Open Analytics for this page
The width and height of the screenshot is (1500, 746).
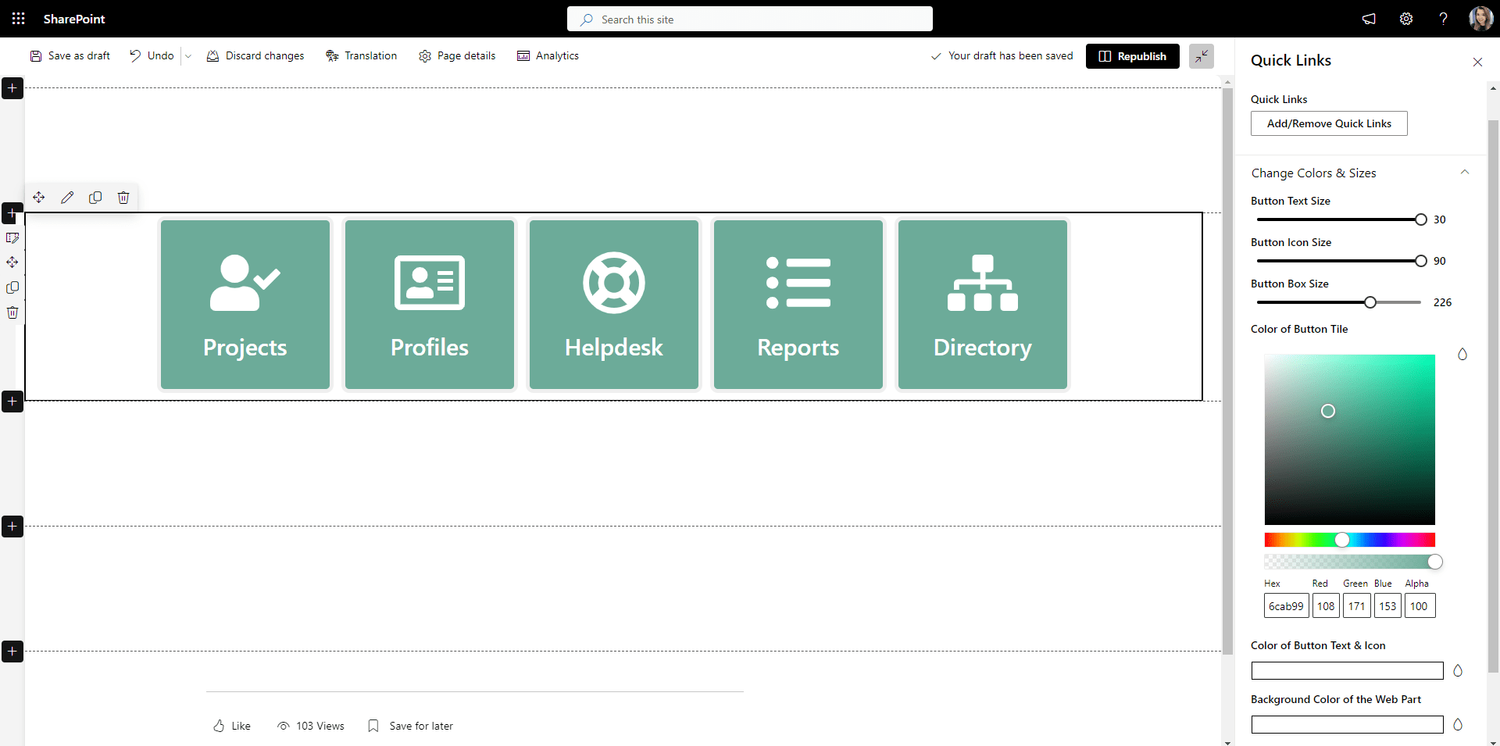548,55
